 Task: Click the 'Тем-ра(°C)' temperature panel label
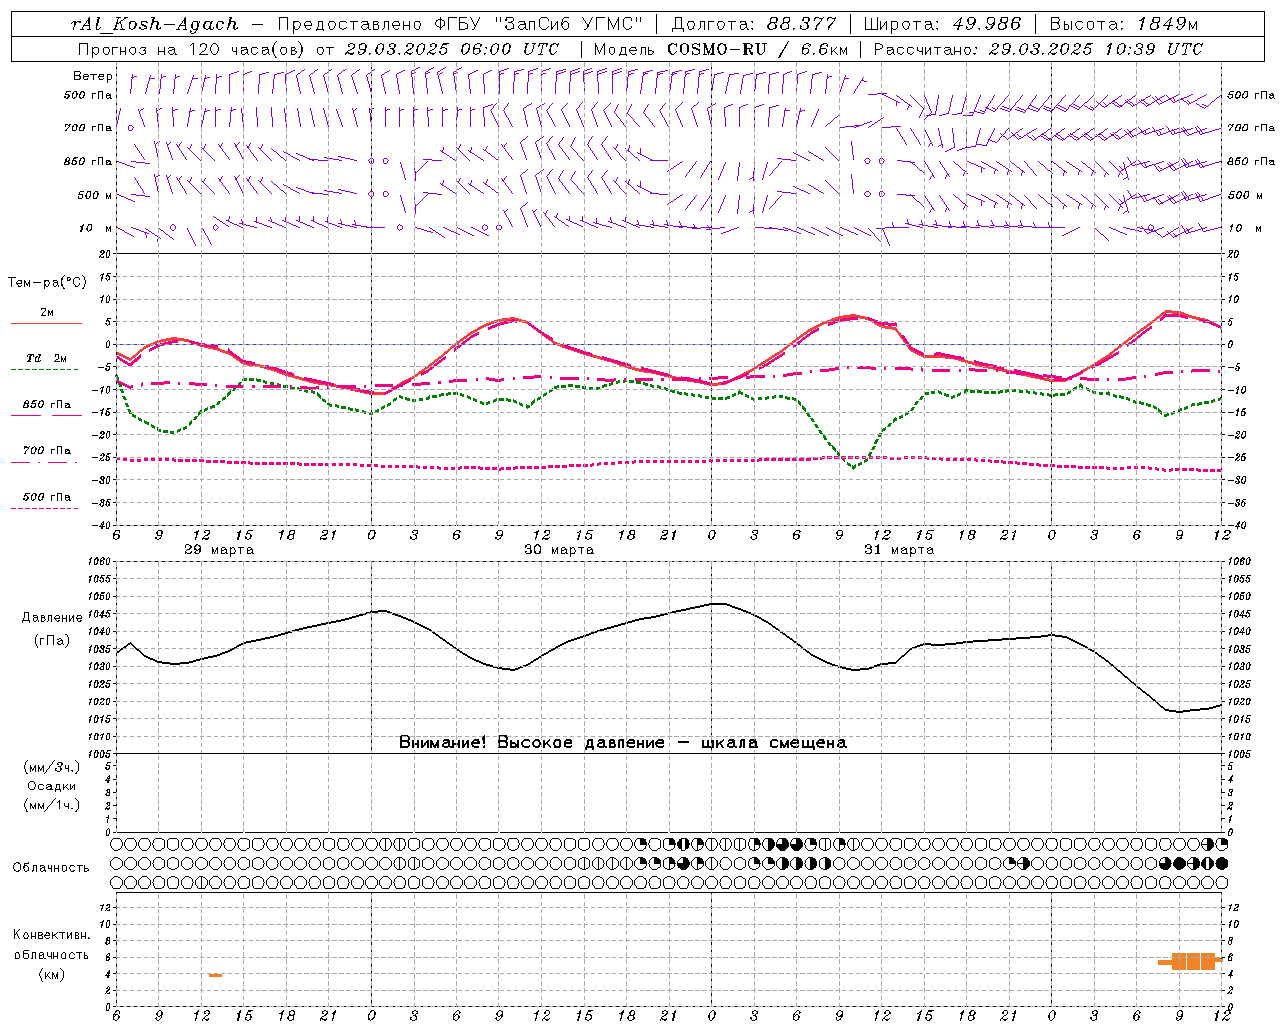click(47, 283)
